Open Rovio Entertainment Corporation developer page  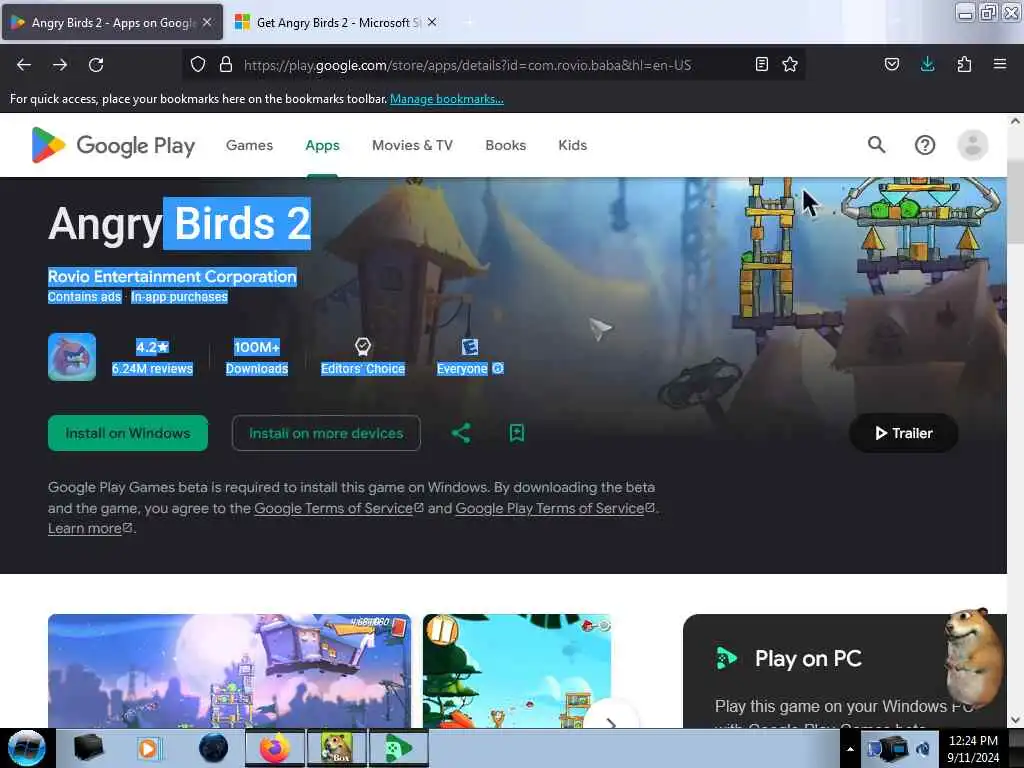point(172,276)
